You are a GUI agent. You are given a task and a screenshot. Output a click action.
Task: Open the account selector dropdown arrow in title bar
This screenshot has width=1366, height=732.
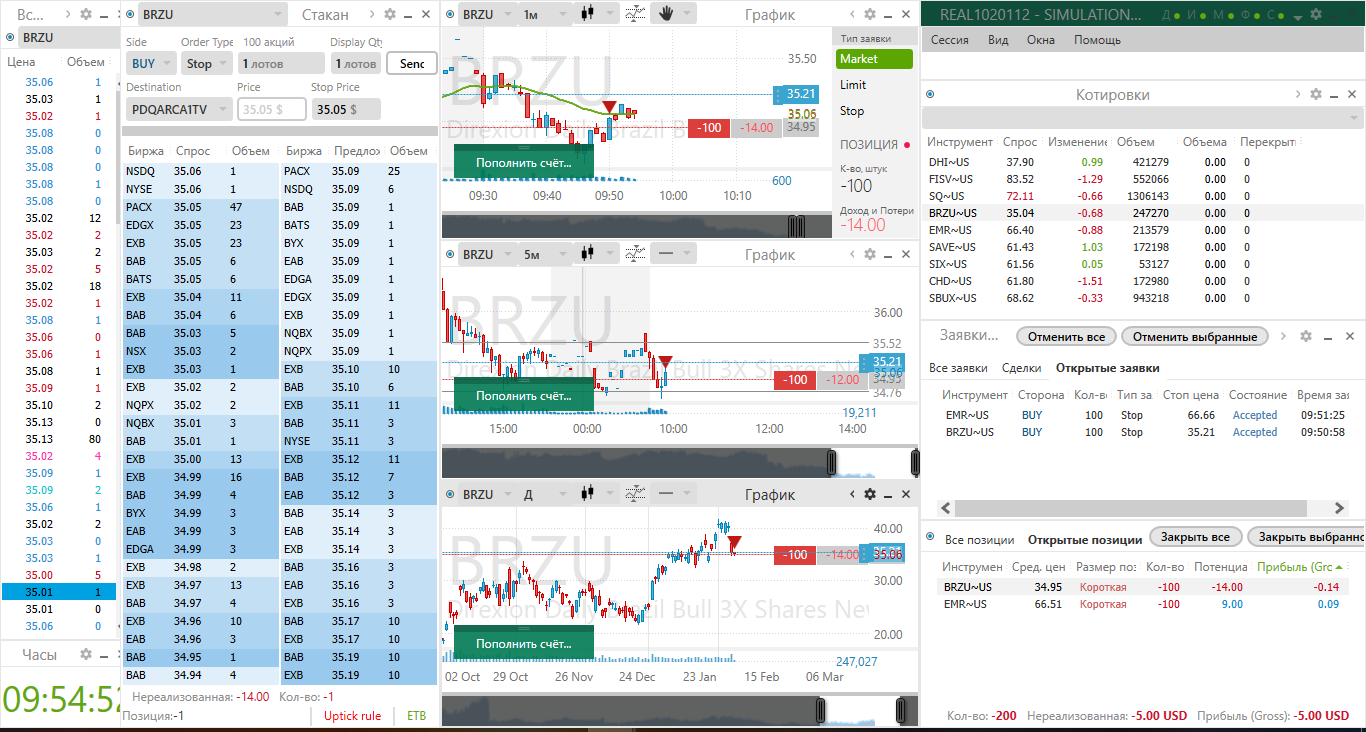point(1297,17)
